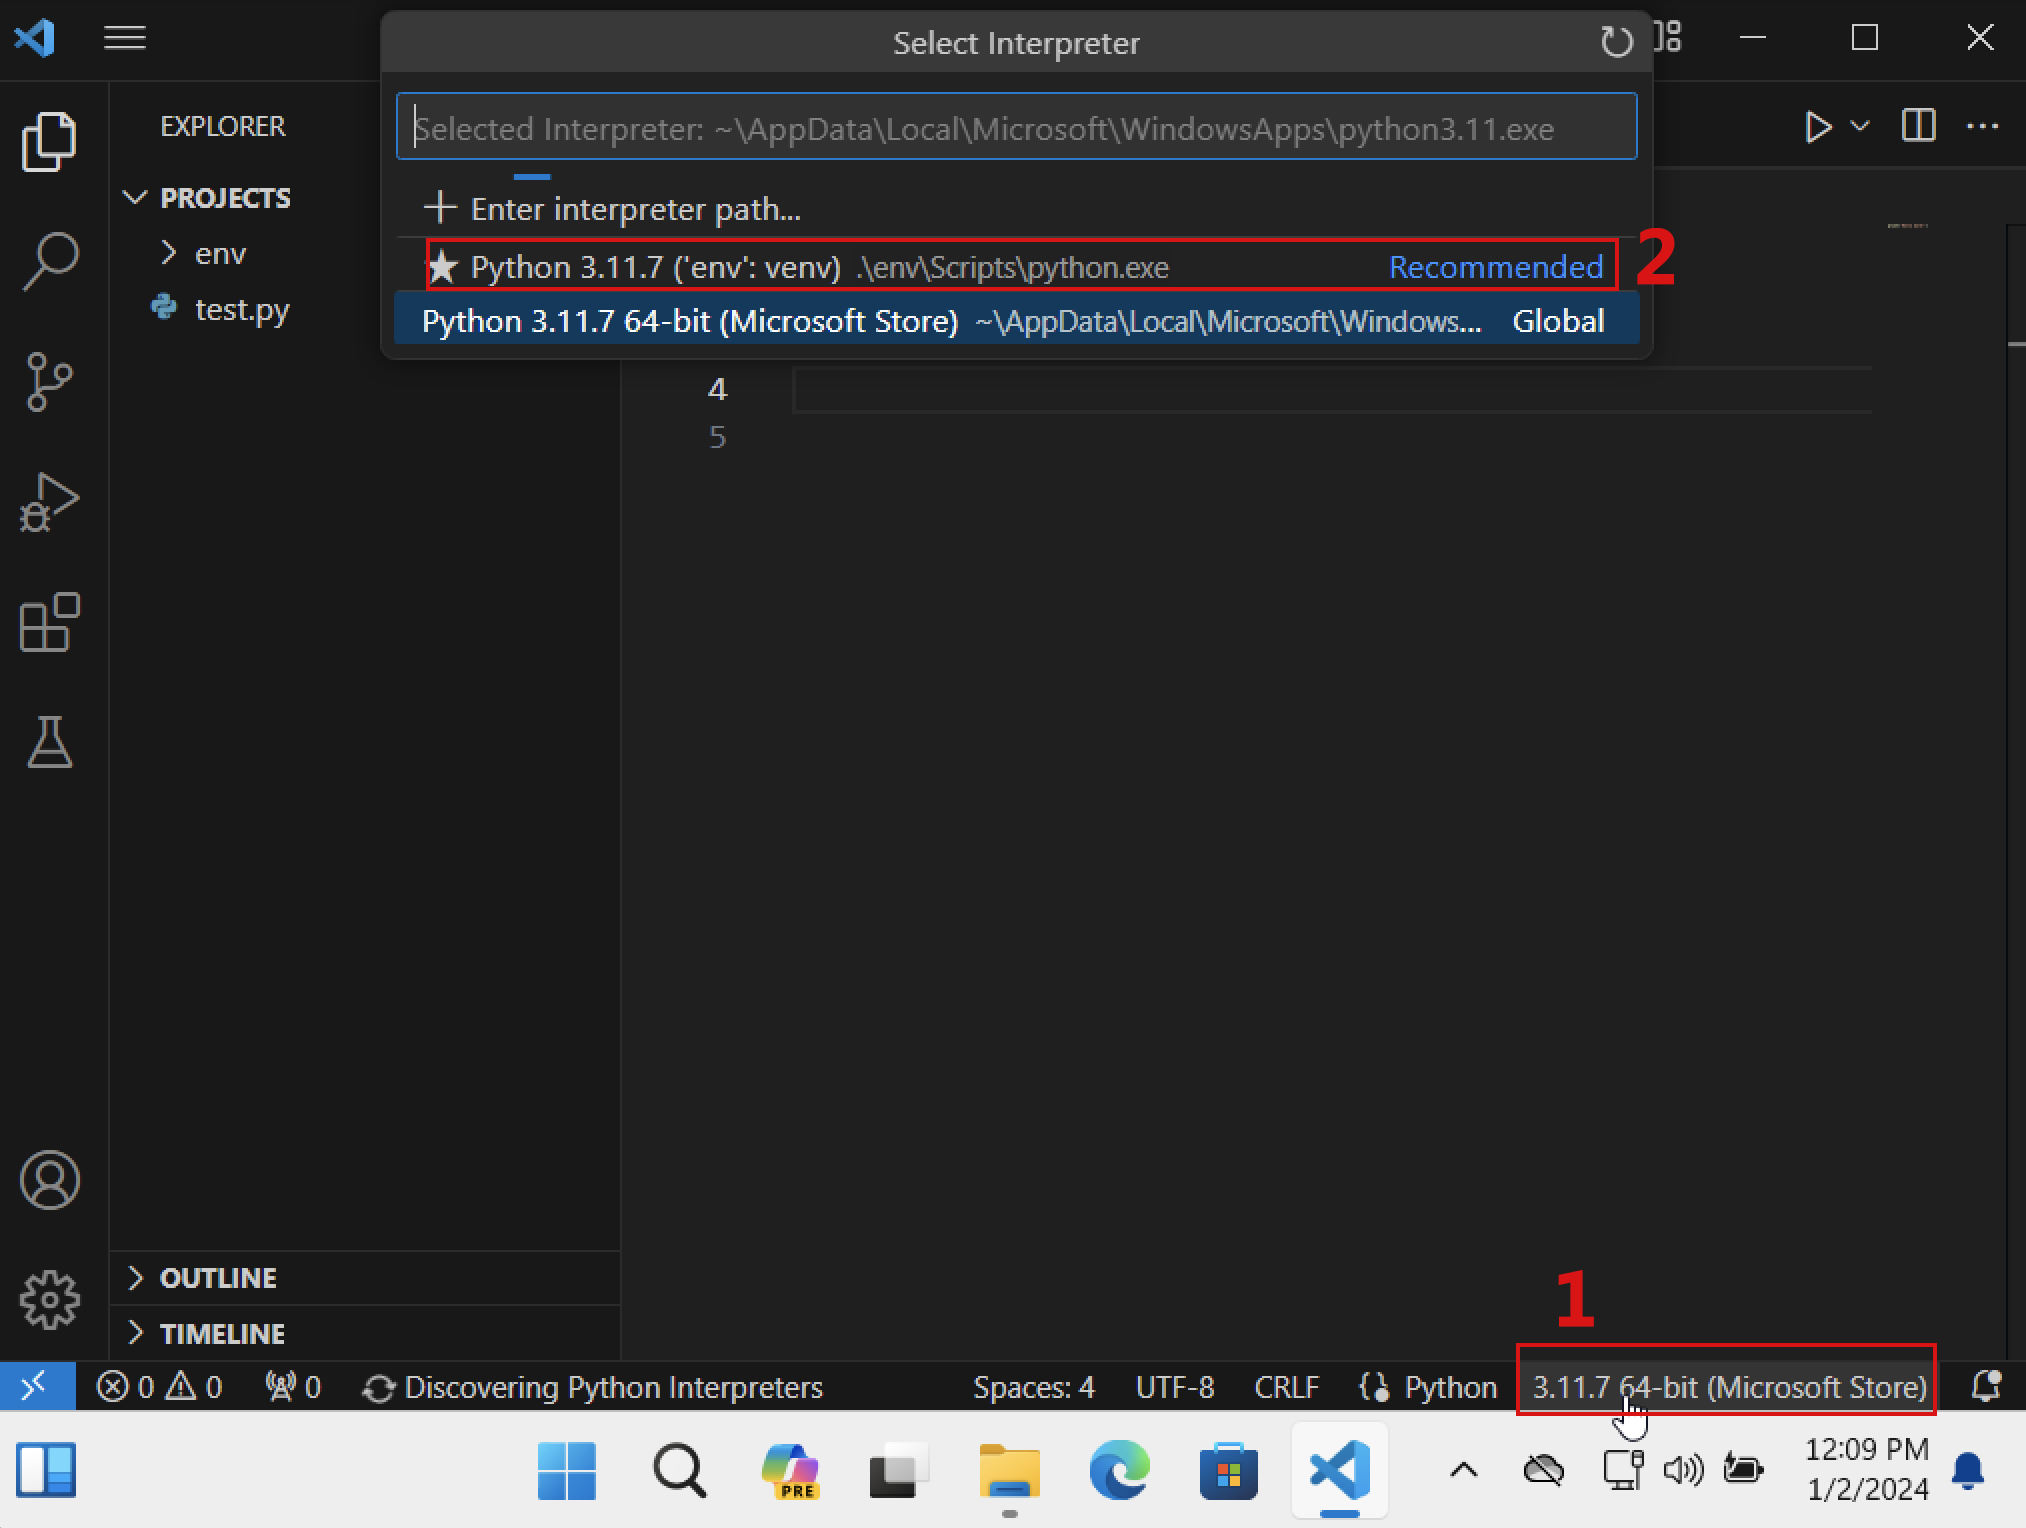Viewport: 2026px width, 1528px height.
Task: Open the status bar notifications bell
Action: coord(1985,1386)
